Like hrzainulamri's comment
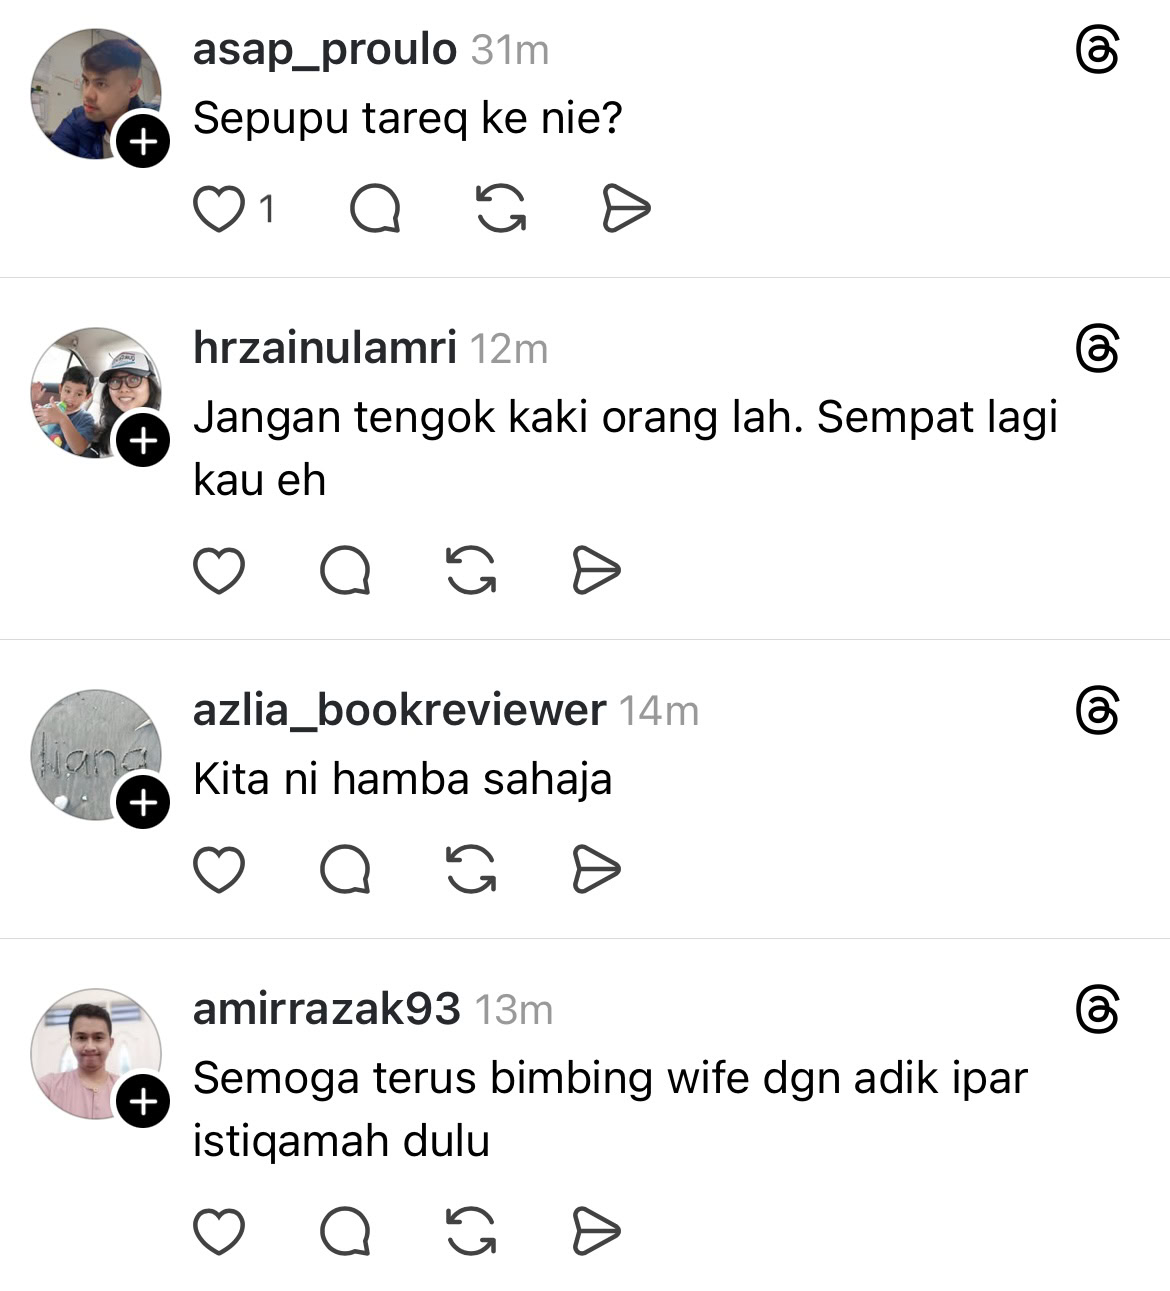 click(218, 571)
